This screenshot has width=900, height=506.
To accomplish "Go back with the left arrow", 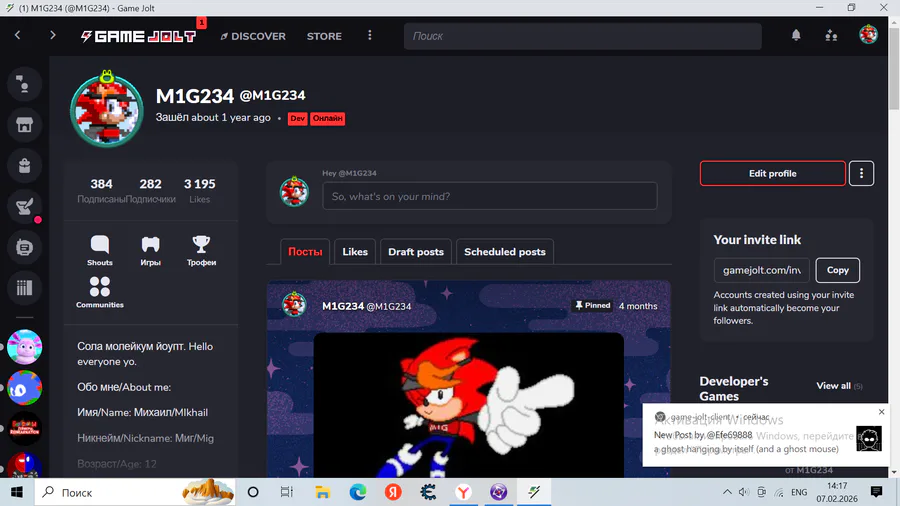I will click(x=18, y=36).
